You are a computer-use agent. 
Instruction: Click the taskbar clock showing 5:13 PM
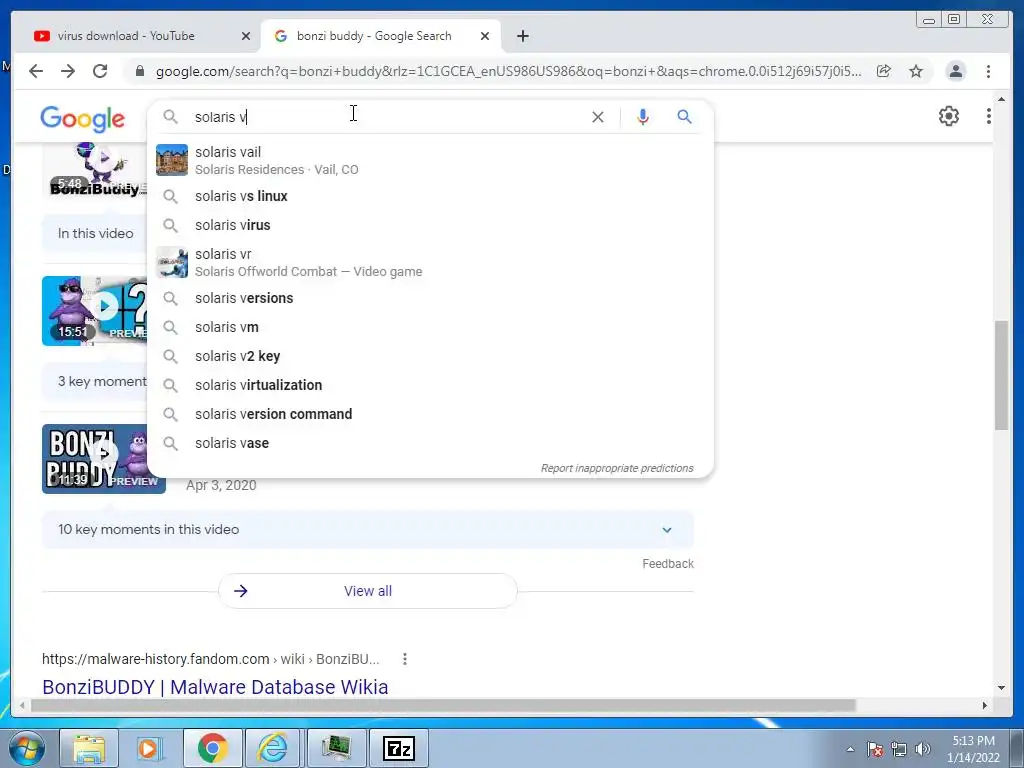[x=973, y=749]
